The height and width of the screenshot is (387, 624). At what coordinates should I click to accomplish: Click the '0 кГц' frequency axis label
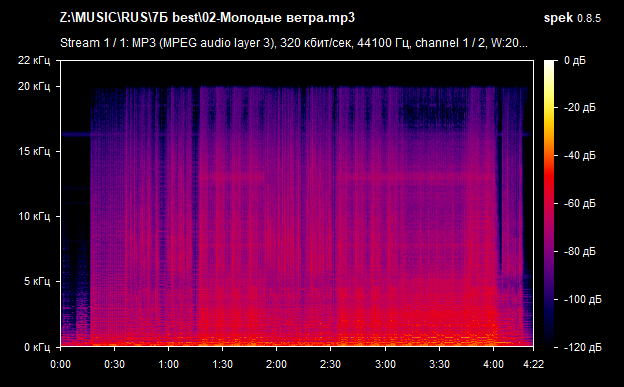pos(37,347)
